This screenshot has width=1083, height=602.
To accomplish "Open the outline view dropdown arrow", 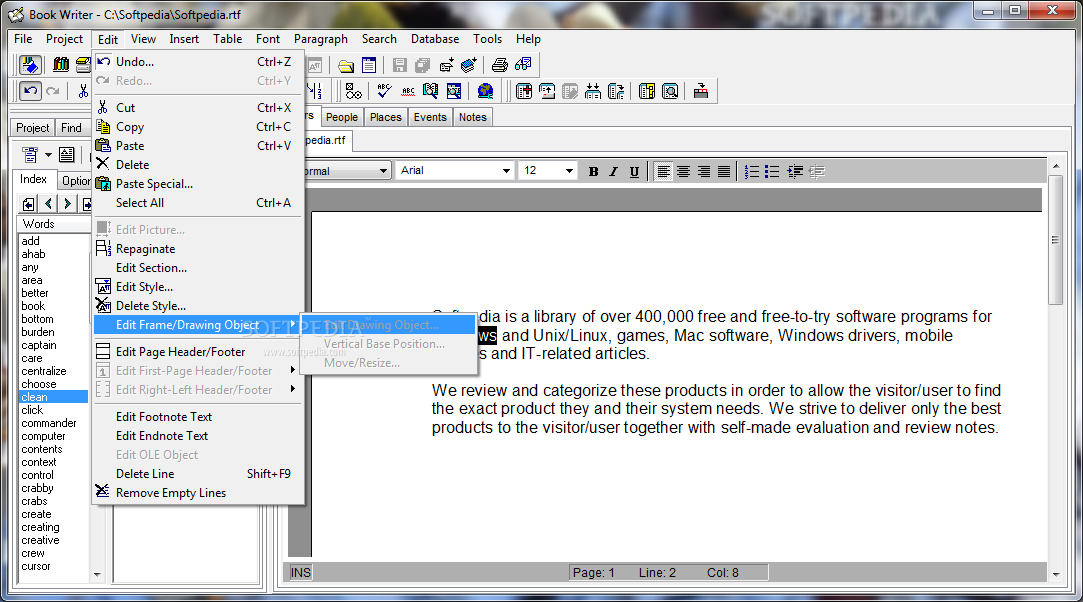I will tap(48, 155).
